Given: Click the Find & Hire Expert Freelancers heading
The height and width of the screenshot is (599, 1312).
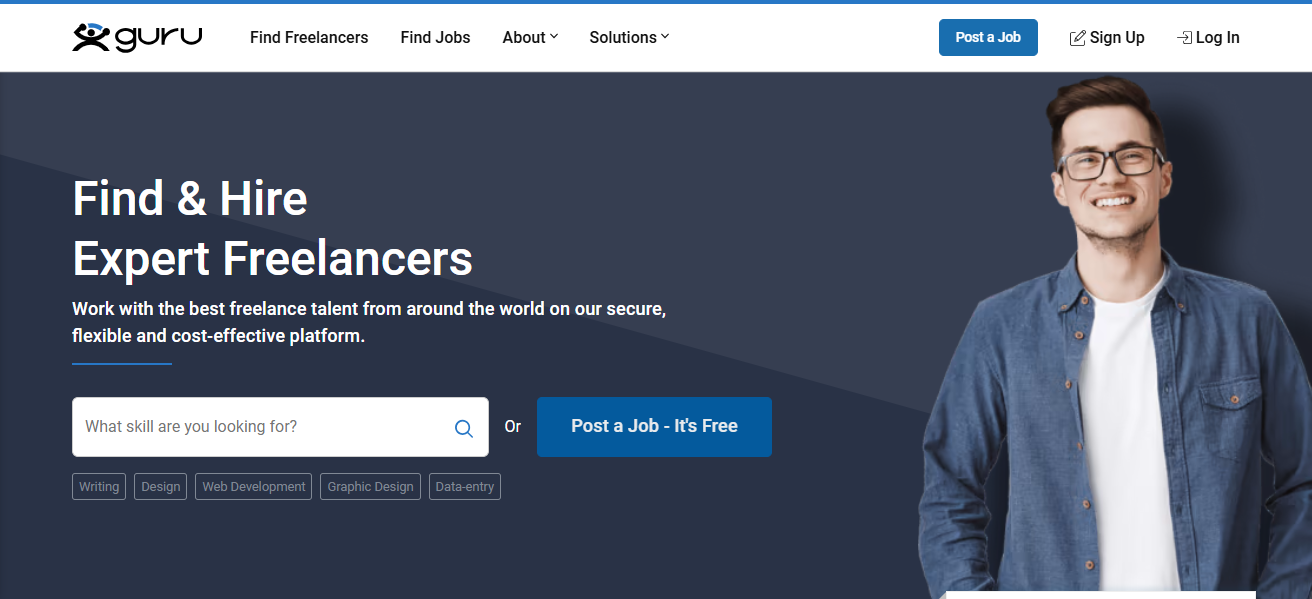Looking at the screenshot, I should coord(272,229).
